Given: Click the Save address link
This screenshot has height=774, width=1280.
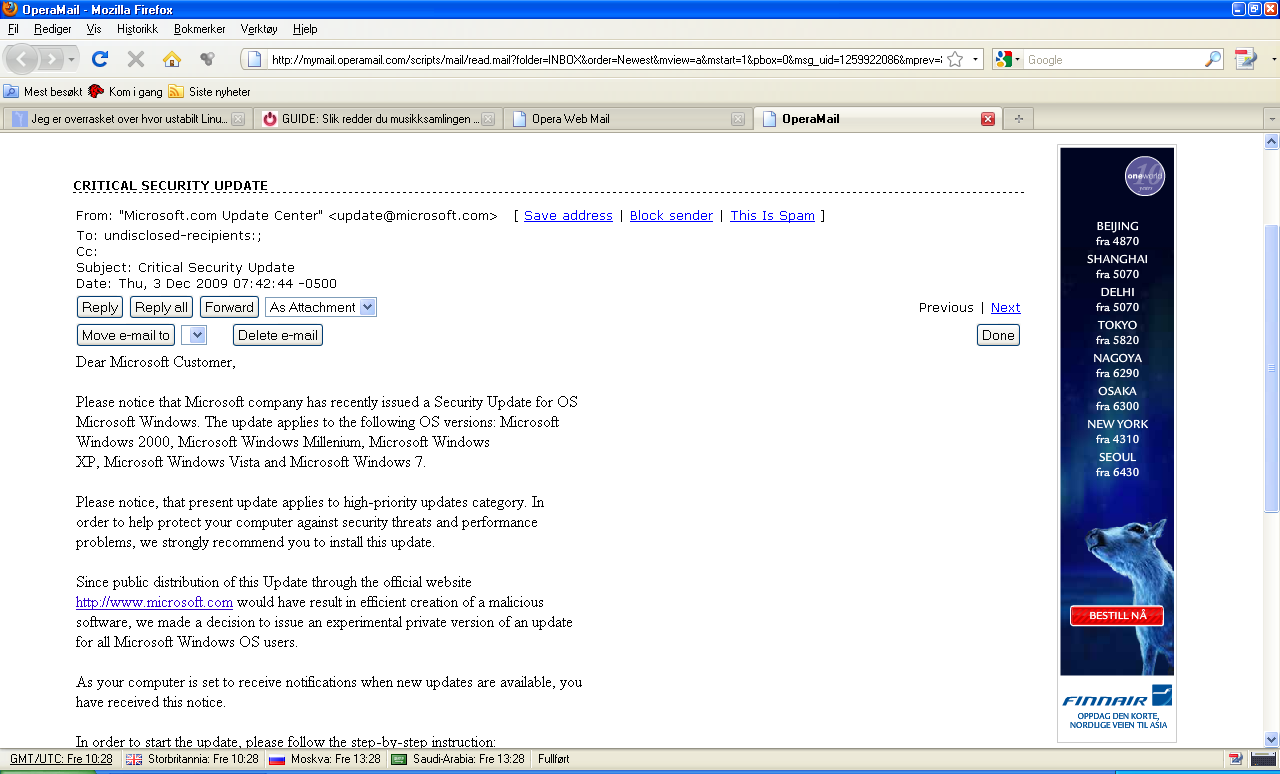Looking at the screenshot, I should (x=568, y=215).
